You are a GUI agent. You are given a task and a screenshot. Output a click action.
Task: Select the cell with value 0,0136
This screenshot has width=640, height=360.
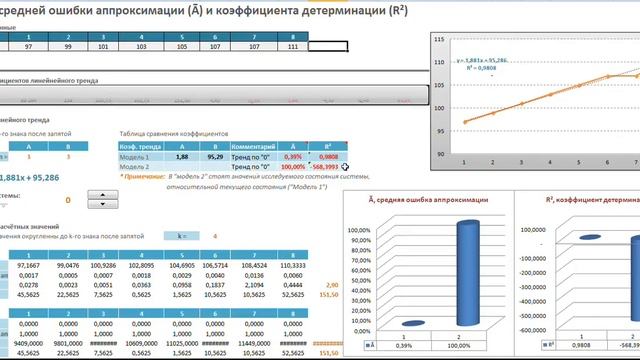[x=254, y=276]
